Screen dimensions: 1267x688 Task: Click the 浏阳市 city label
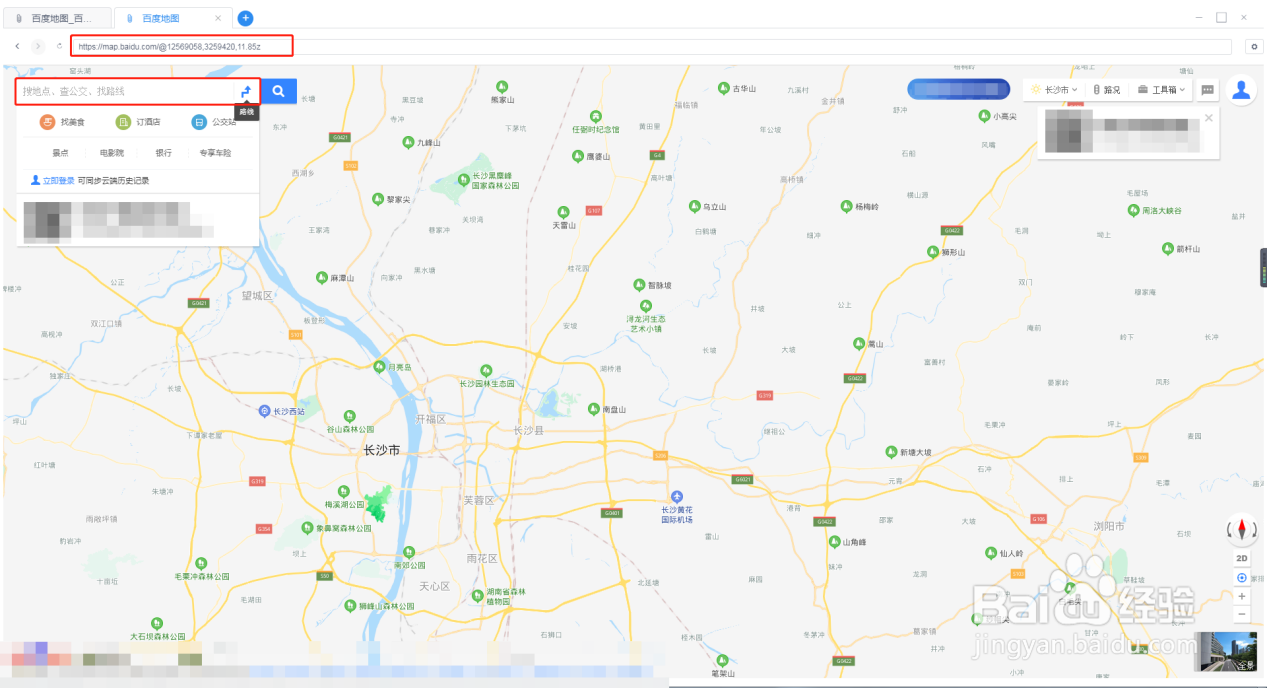click(x=1107, y=526)
